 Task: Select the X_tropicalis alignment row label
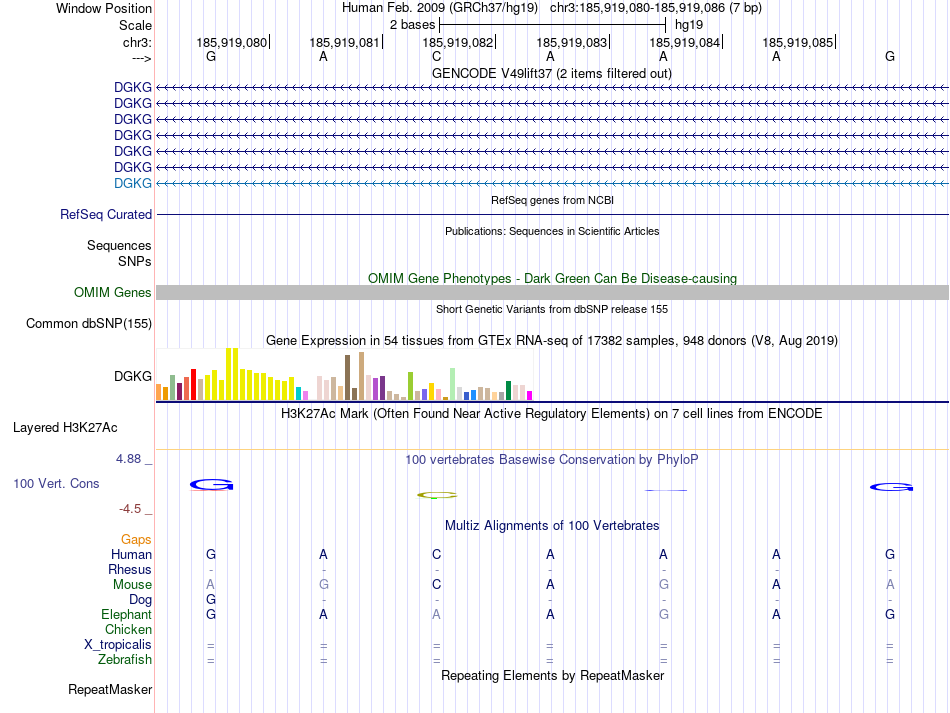coord(118,645)
